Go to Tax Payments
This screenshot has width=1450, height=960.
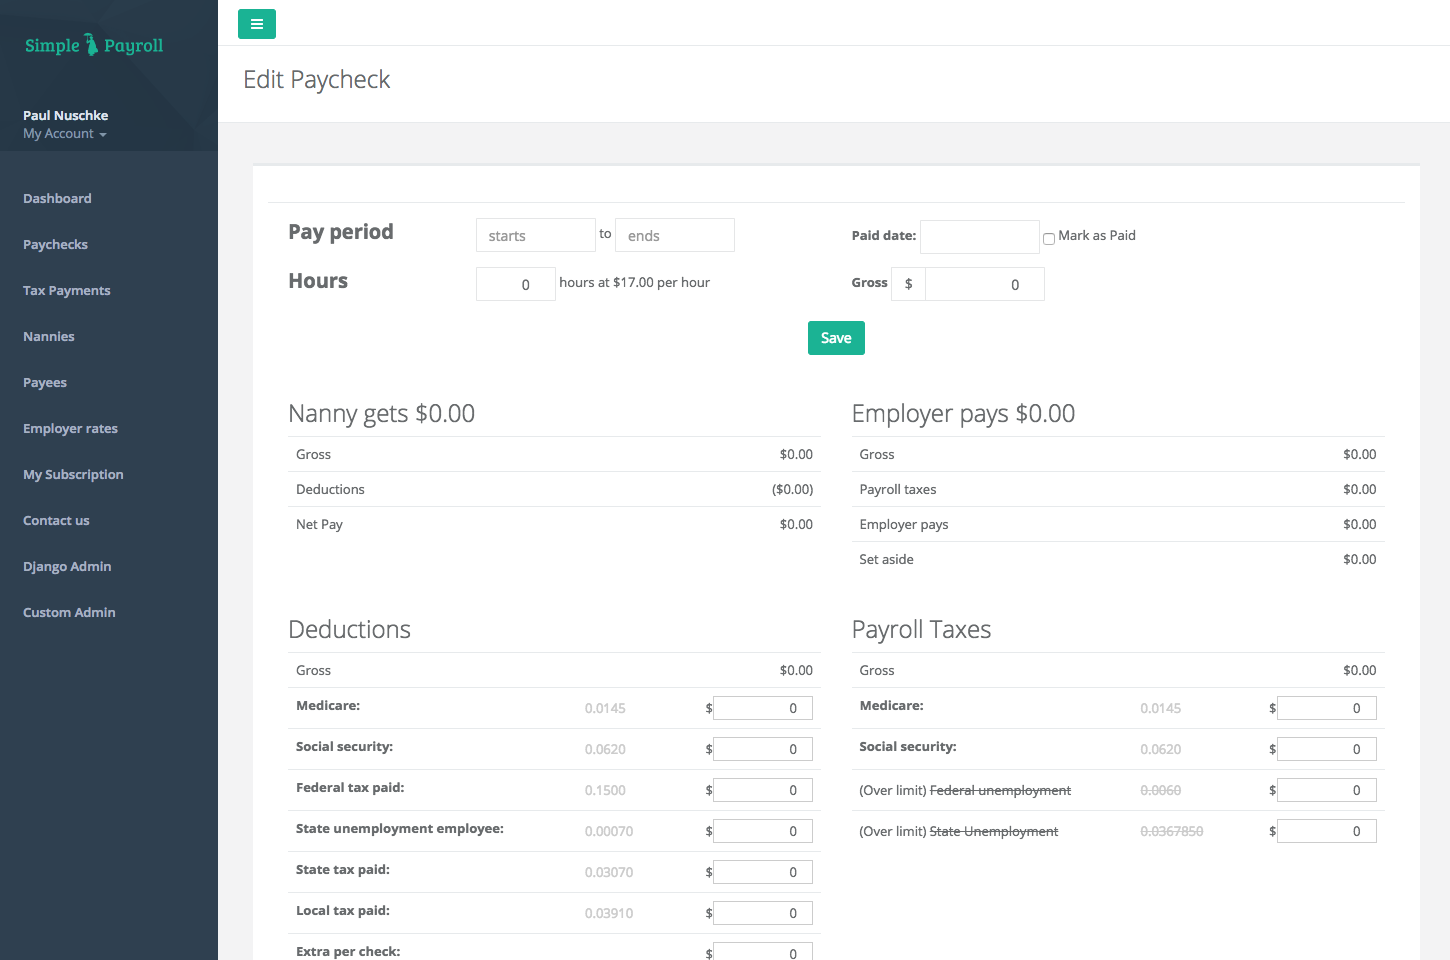[x=66, y=290]
